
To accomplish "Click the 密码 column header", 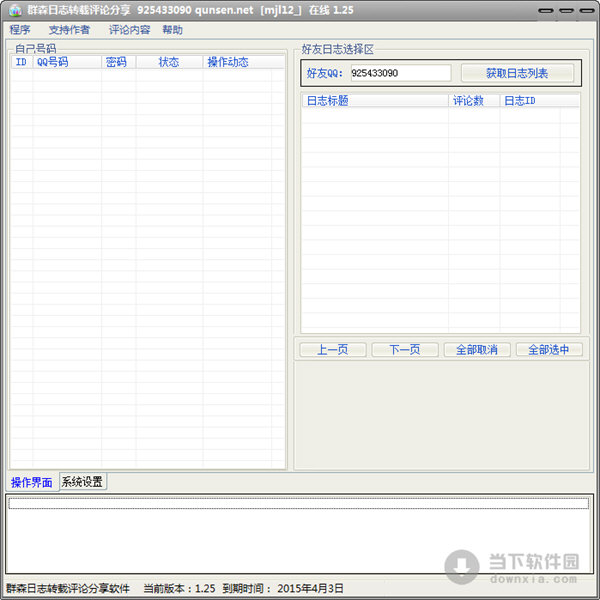I will (x=118, y=62).
